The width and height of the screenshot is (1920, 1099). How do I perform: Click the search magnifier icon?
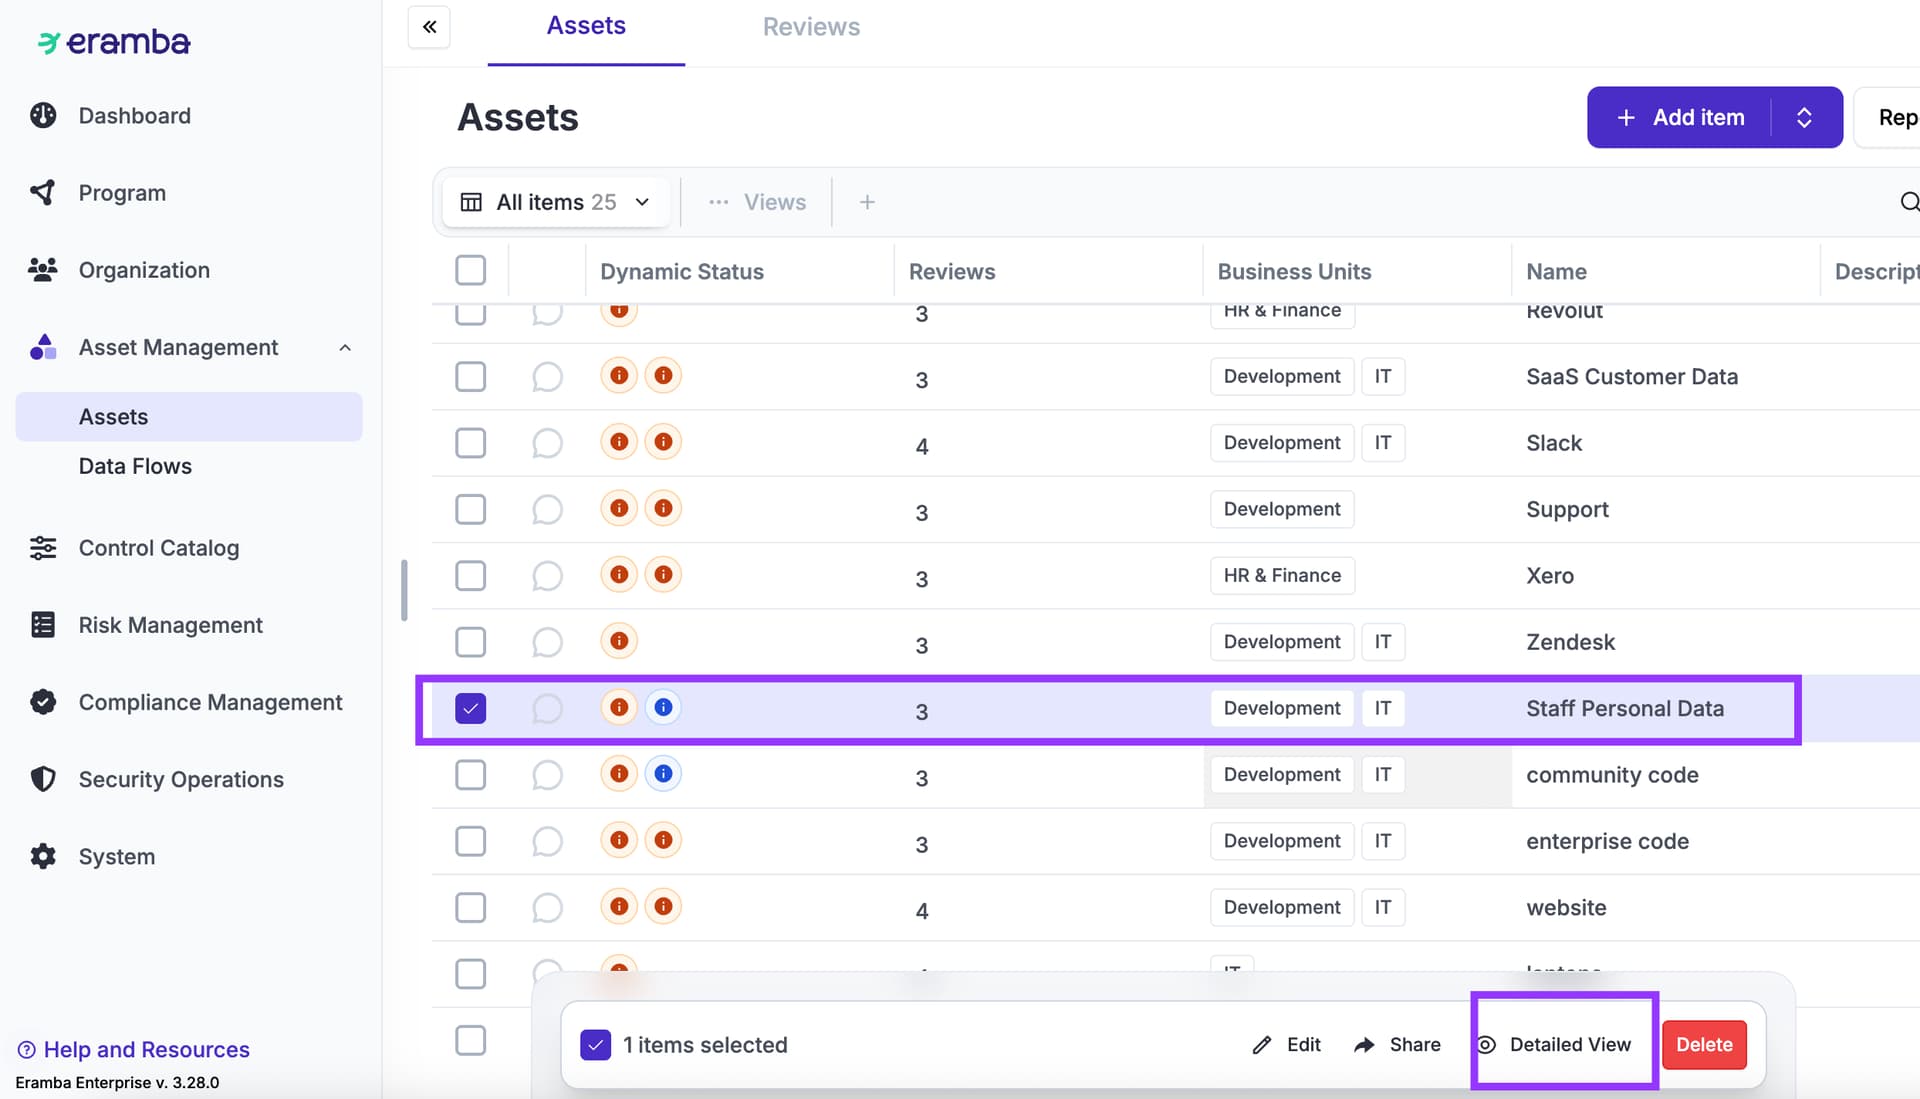1908,202
